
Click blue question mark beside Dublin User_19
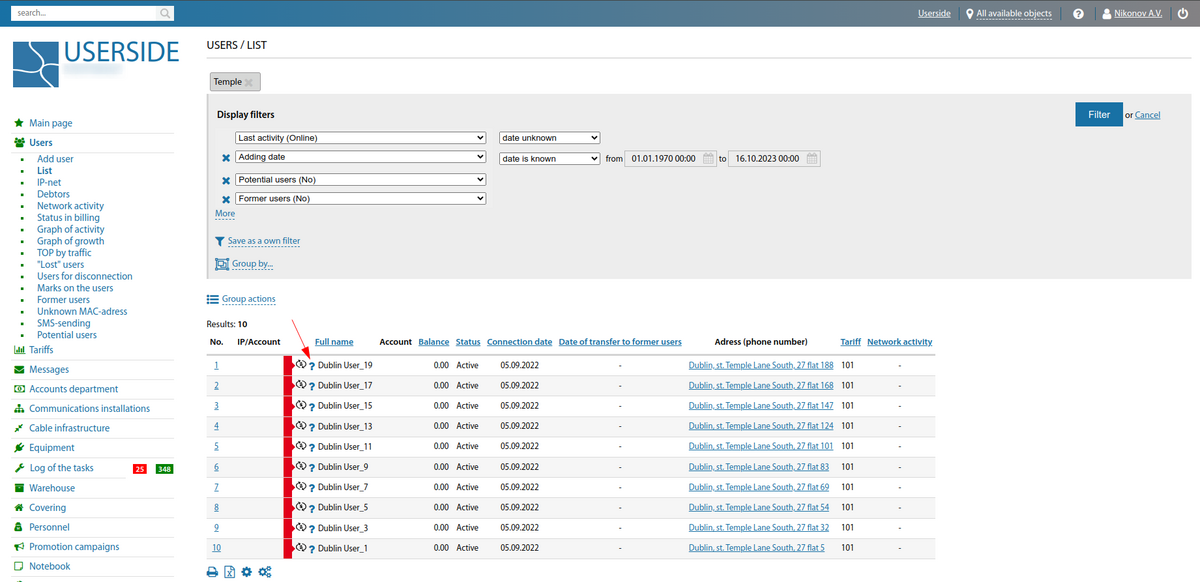click(311, 366)
